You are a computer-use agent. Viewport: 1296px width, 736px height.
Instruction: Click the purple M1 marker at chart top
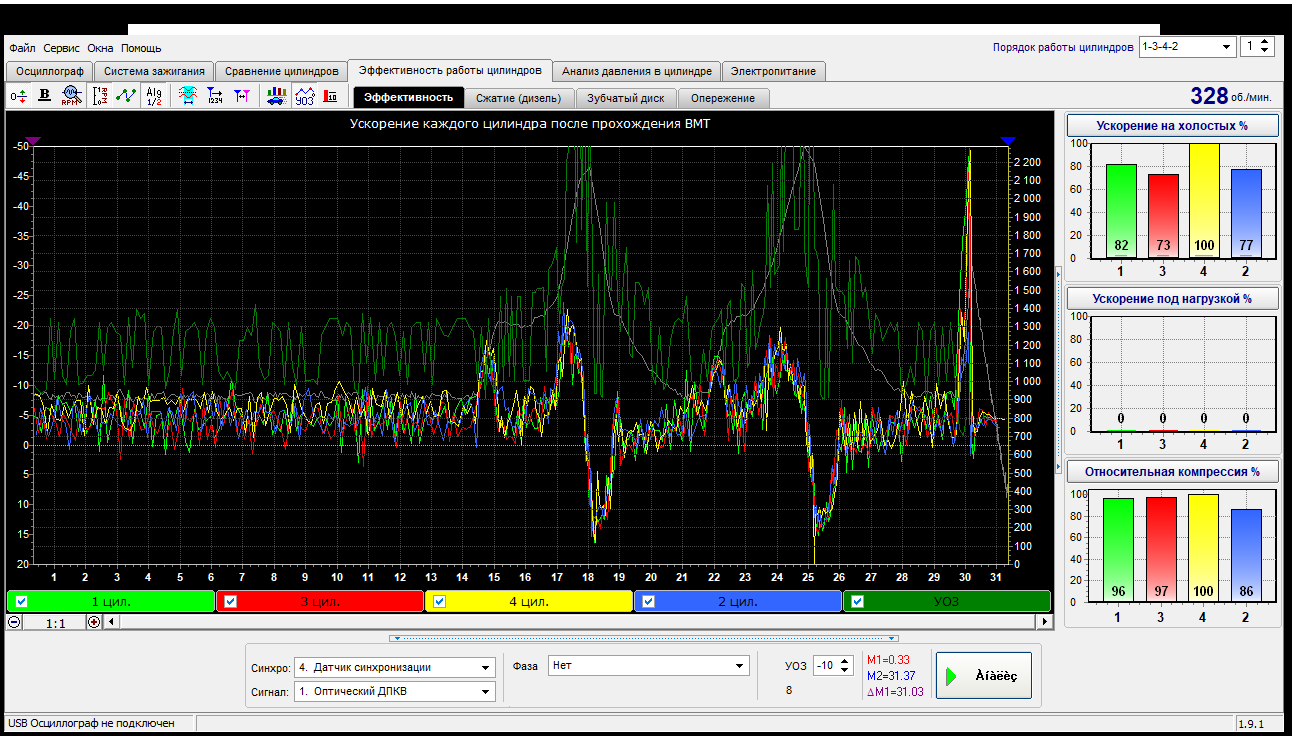click(x=32, y=142)
